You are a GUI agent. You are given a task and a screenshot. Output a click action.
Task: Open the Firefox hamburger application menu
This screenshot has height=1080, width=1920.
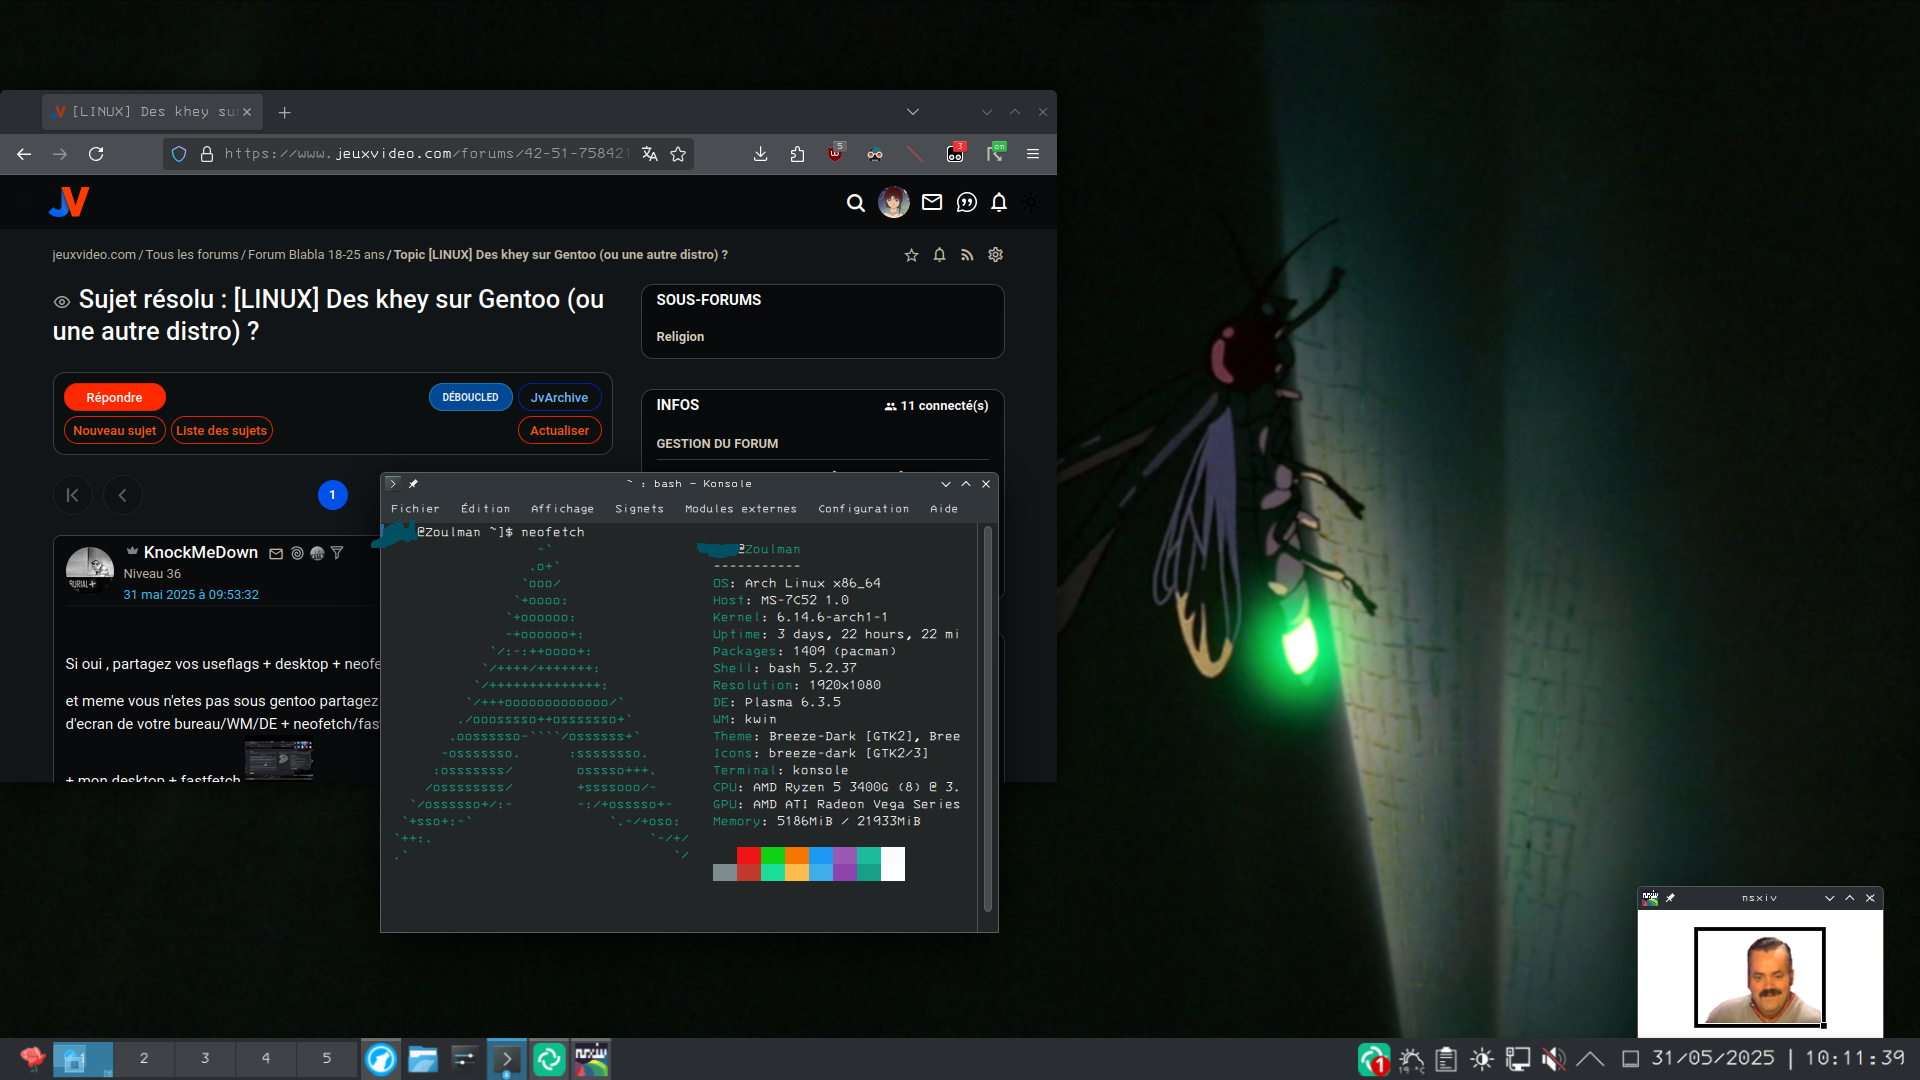pos(1033,154)
